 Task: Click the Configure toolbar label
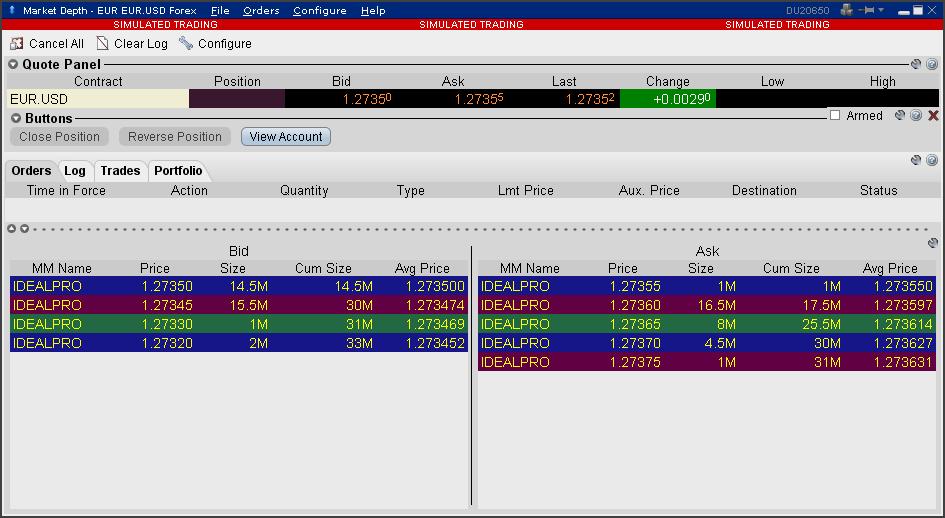click(x=225, y=43)
